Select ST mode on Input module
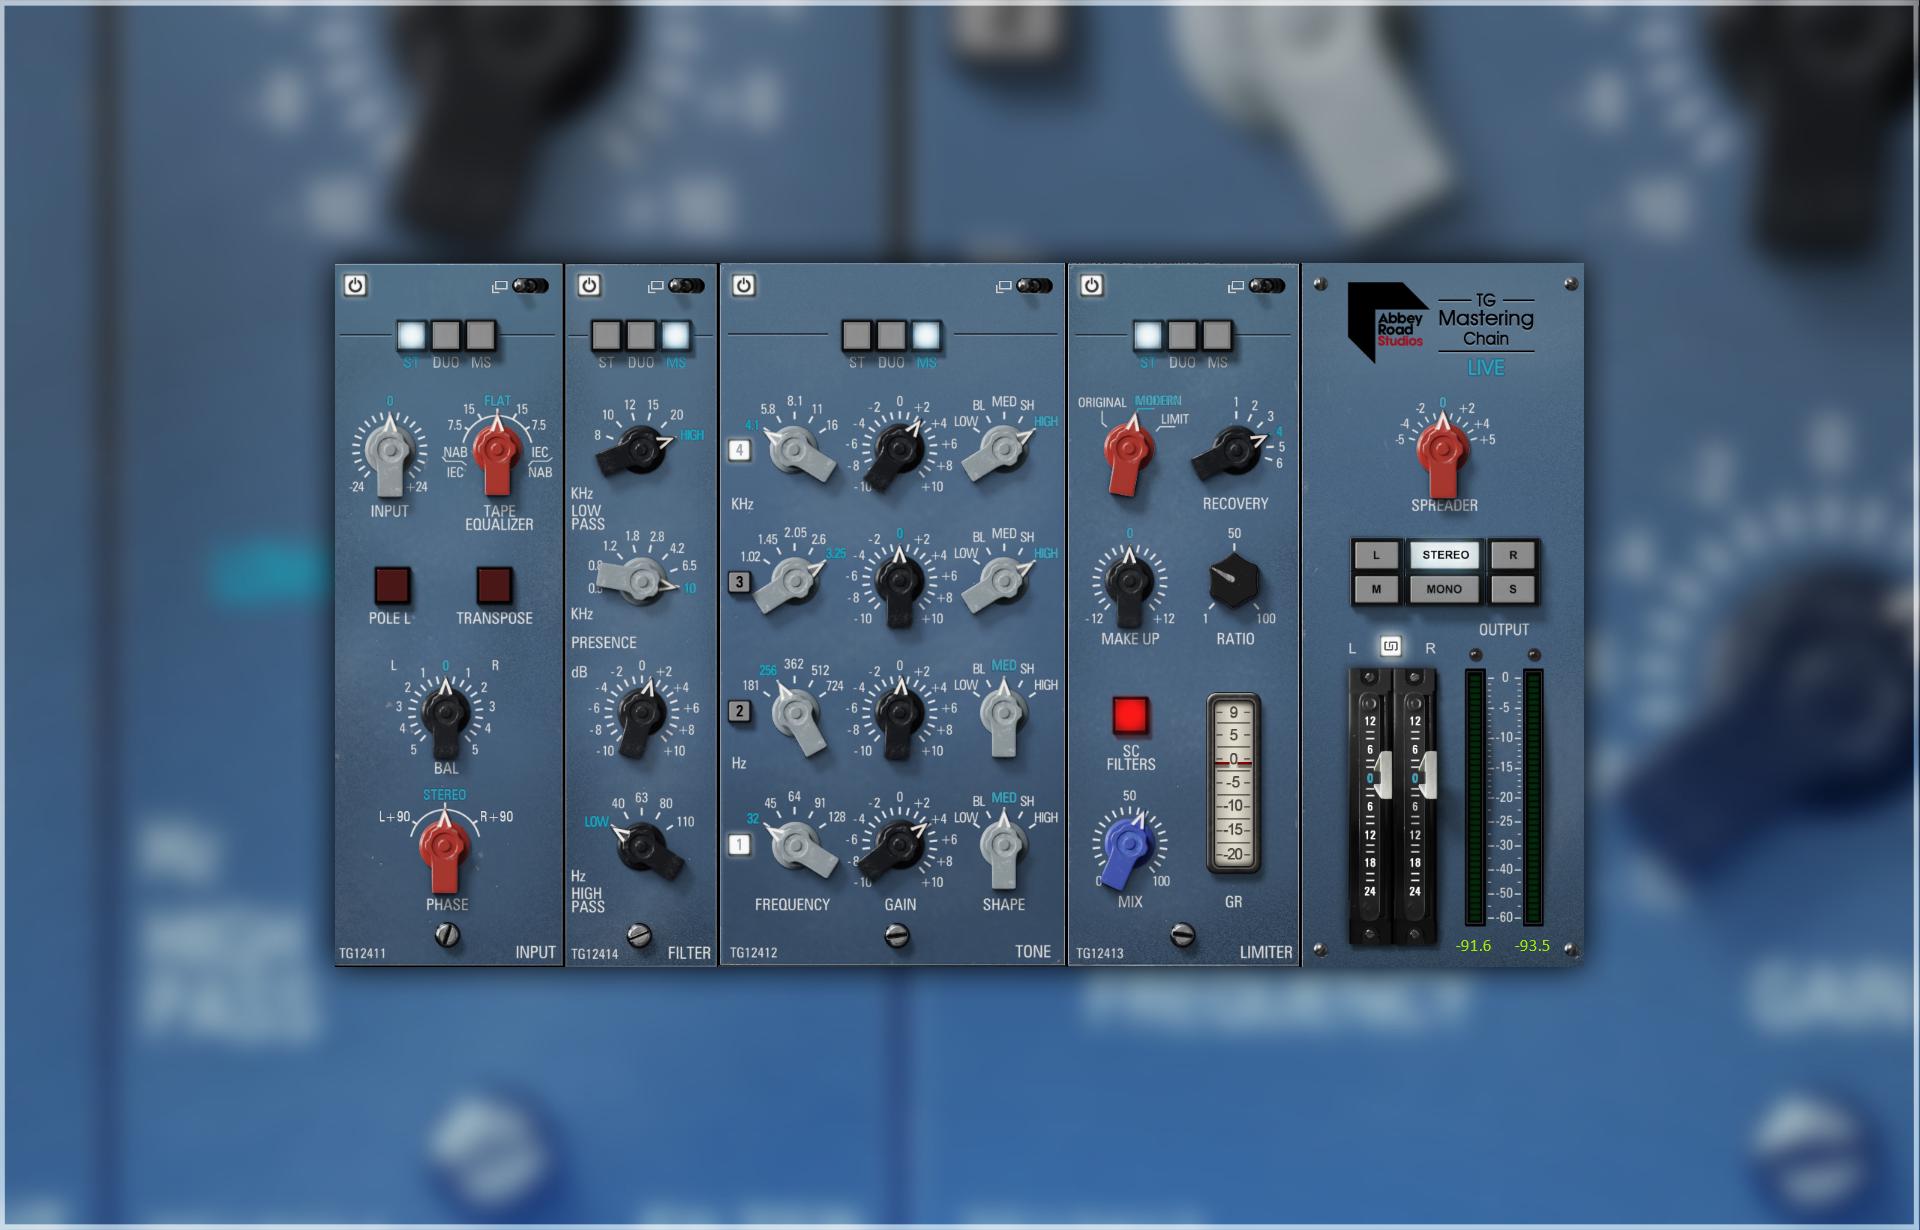1920x1230 pixels. [x=411, y=335]
